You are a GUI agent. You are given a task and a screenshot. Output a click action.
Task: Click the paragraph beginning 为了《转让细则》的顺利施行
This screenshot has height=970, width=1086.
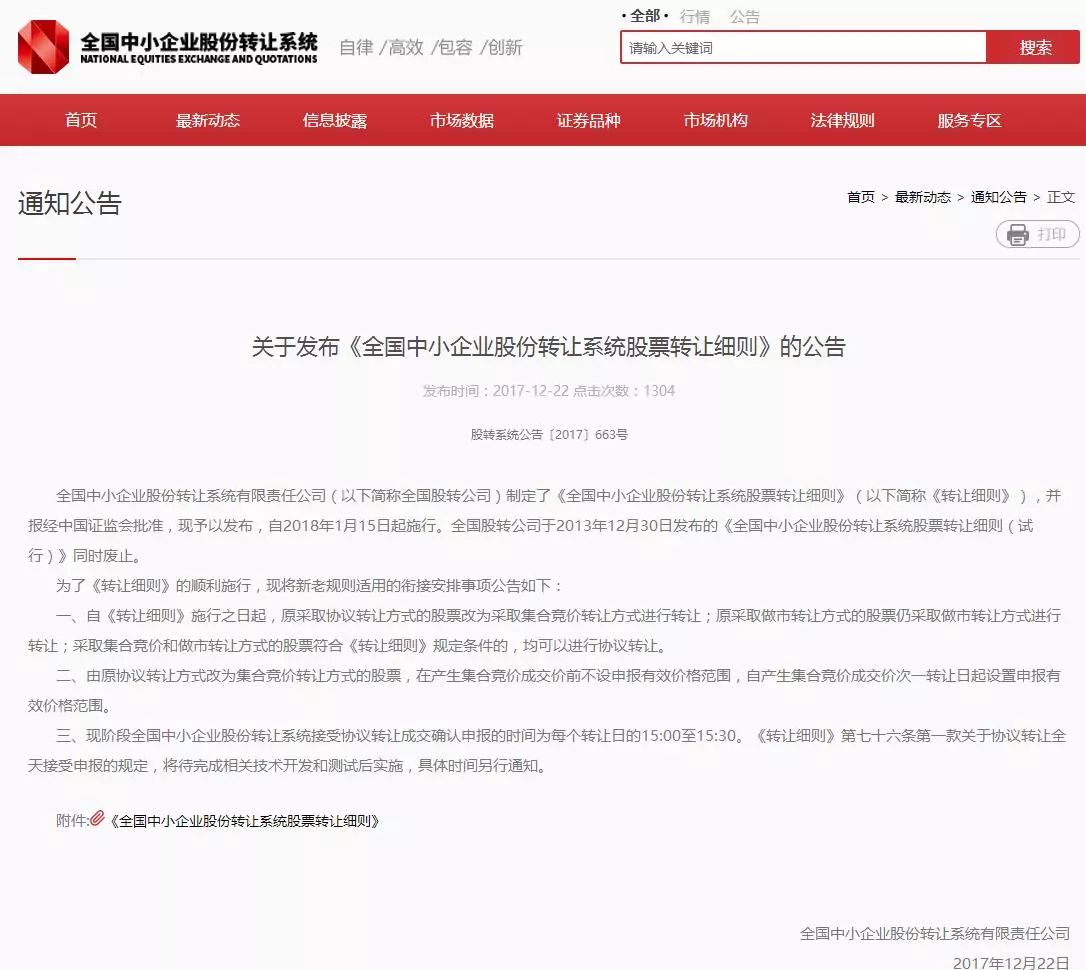(308, 586)
